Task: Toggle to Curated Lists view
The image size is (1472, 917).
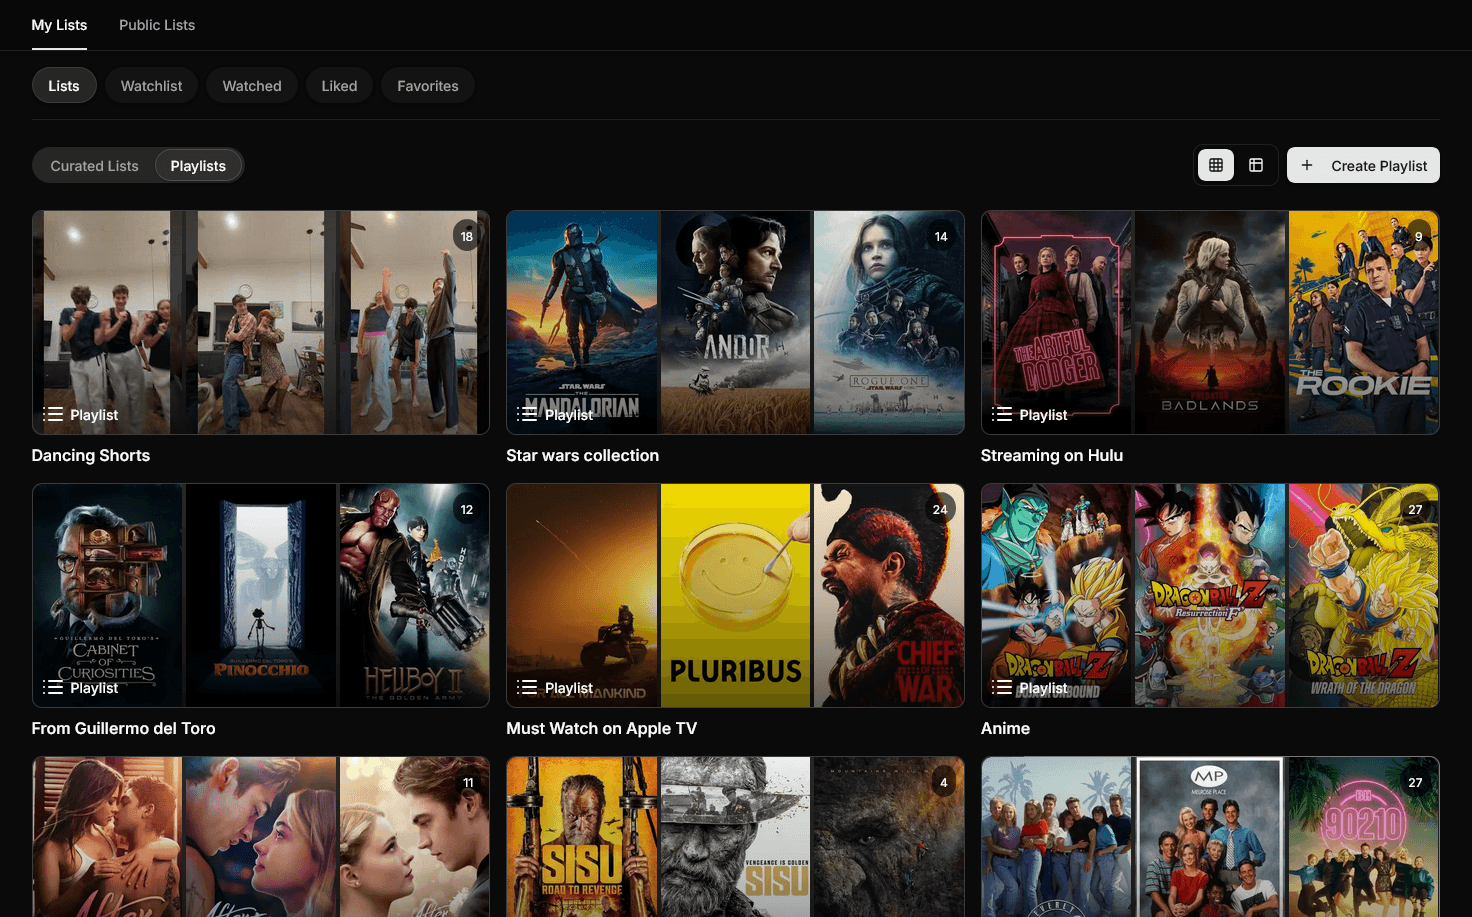Action: coord(94,166)
